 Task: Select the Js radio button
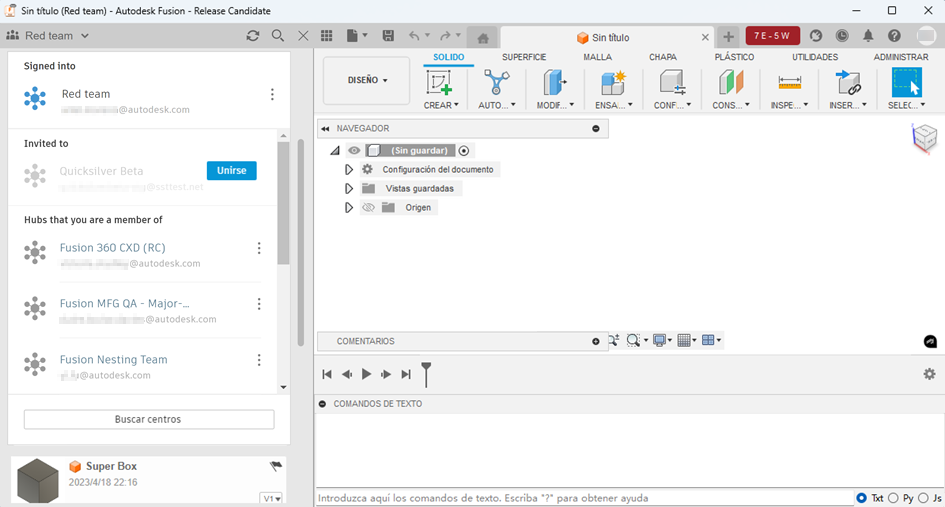click(x=923, y=498)
